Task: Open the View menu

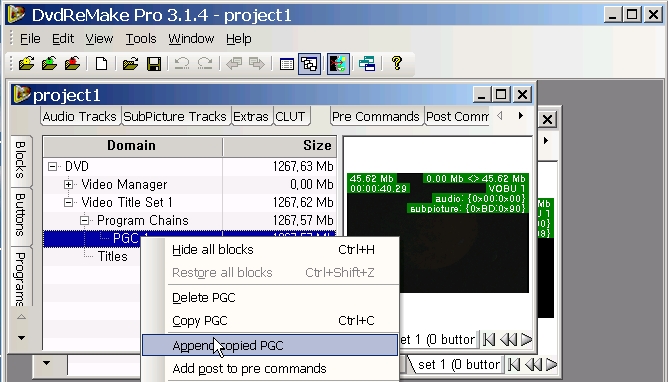Action: (99, 39)
